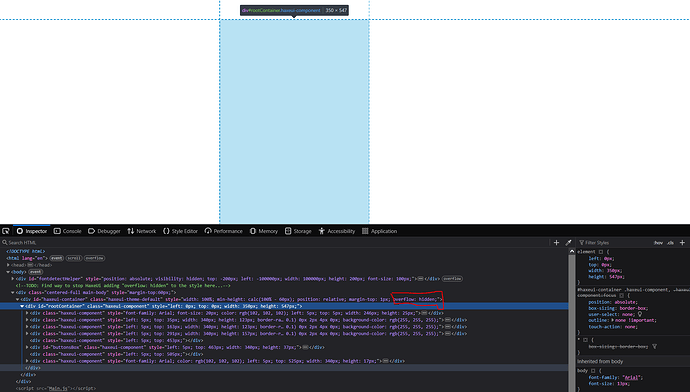Open the Performance panel
Viewport: 690px width, 392px height.
[223, 231]
